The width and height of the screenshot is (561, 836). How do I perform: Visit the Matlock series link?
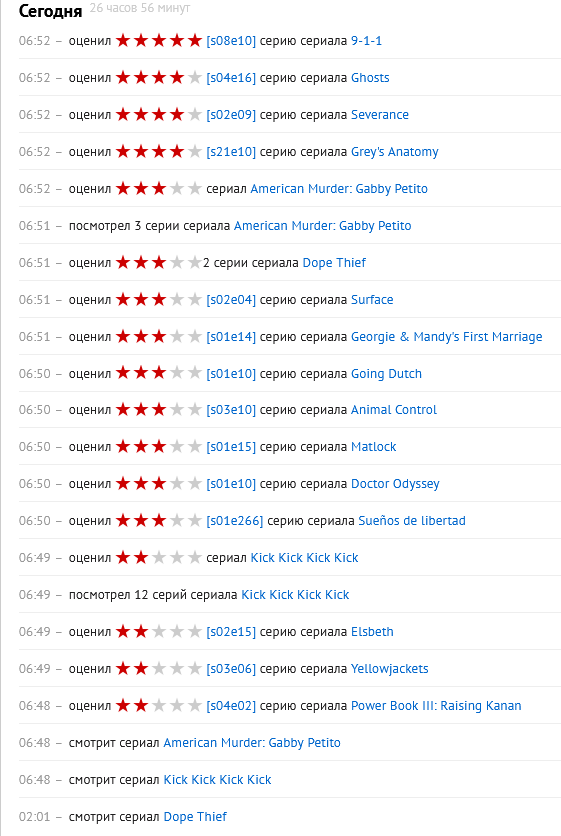tap(373, 447)
